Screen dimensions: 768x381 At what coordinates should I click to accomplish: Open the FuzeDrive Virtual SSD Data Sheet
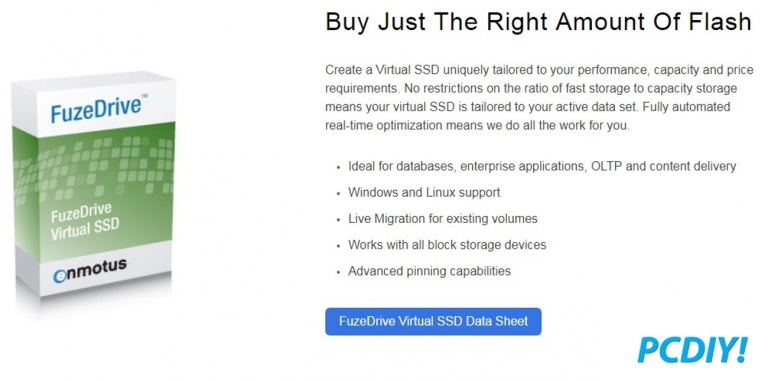click(x=433, y=321)
